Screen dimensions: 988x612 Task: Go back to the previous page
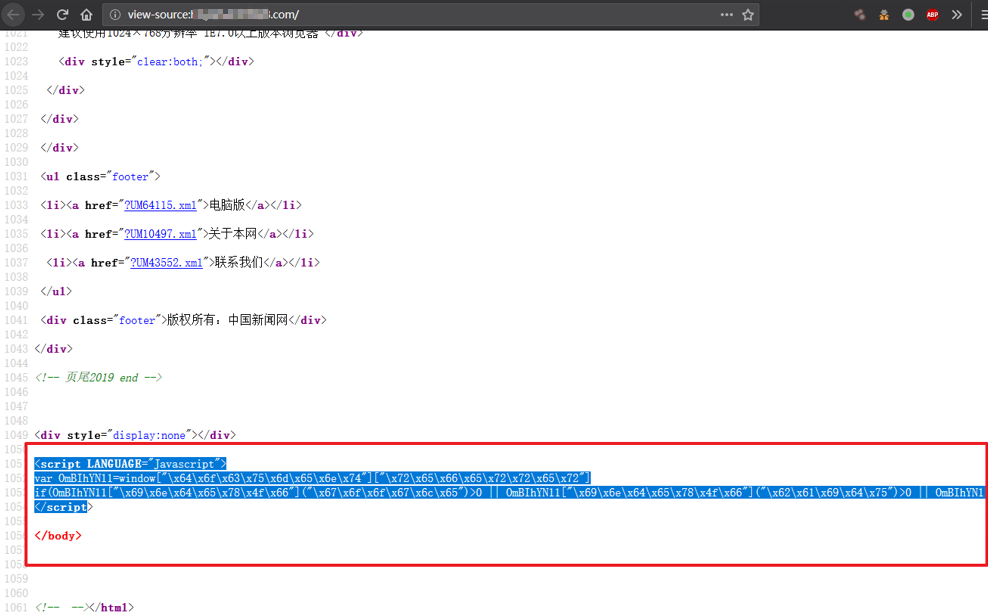tap(14, 14)
